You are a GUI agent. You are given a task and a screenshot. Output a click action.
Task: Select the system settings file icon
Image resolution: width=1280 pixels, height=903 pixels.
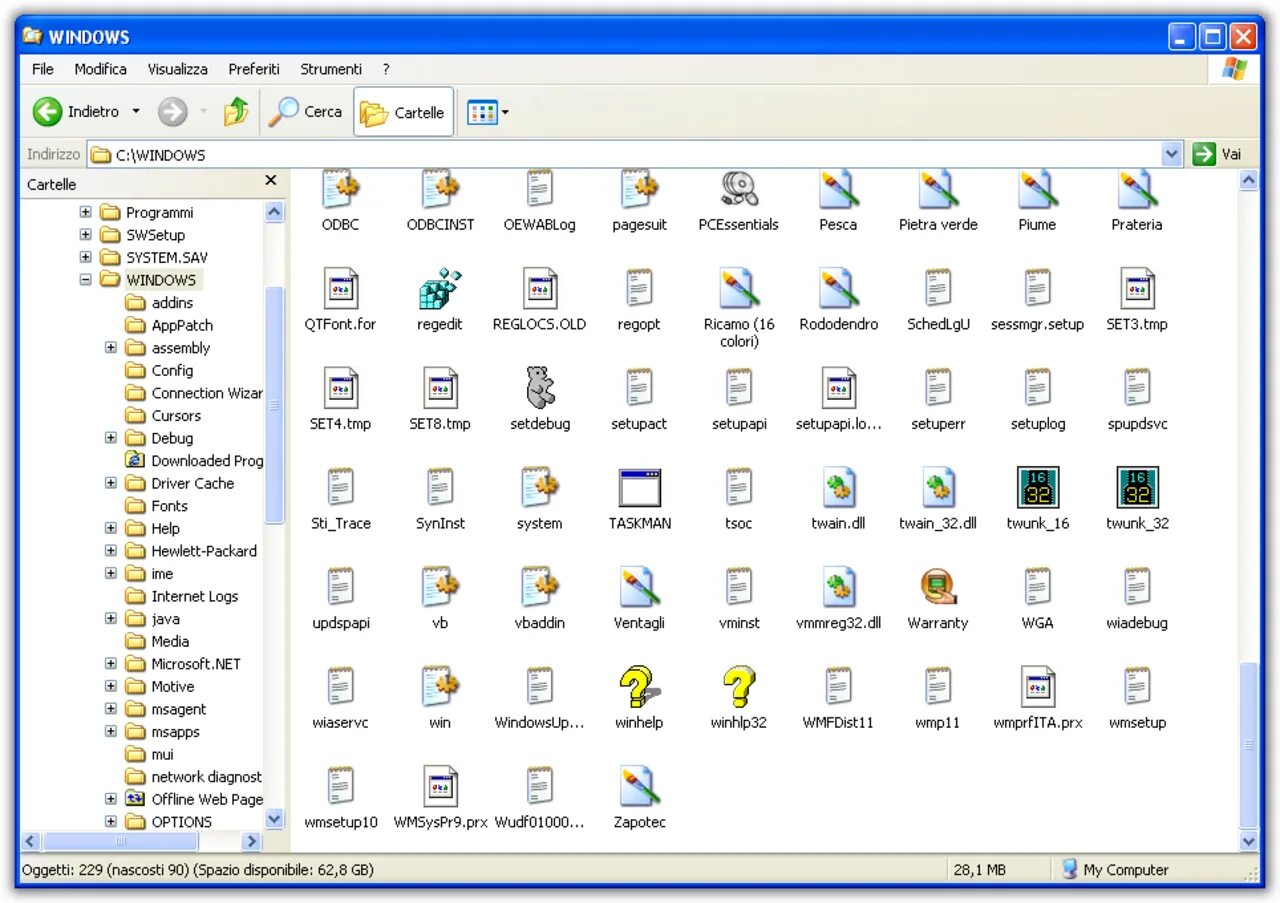click(540, 488)
